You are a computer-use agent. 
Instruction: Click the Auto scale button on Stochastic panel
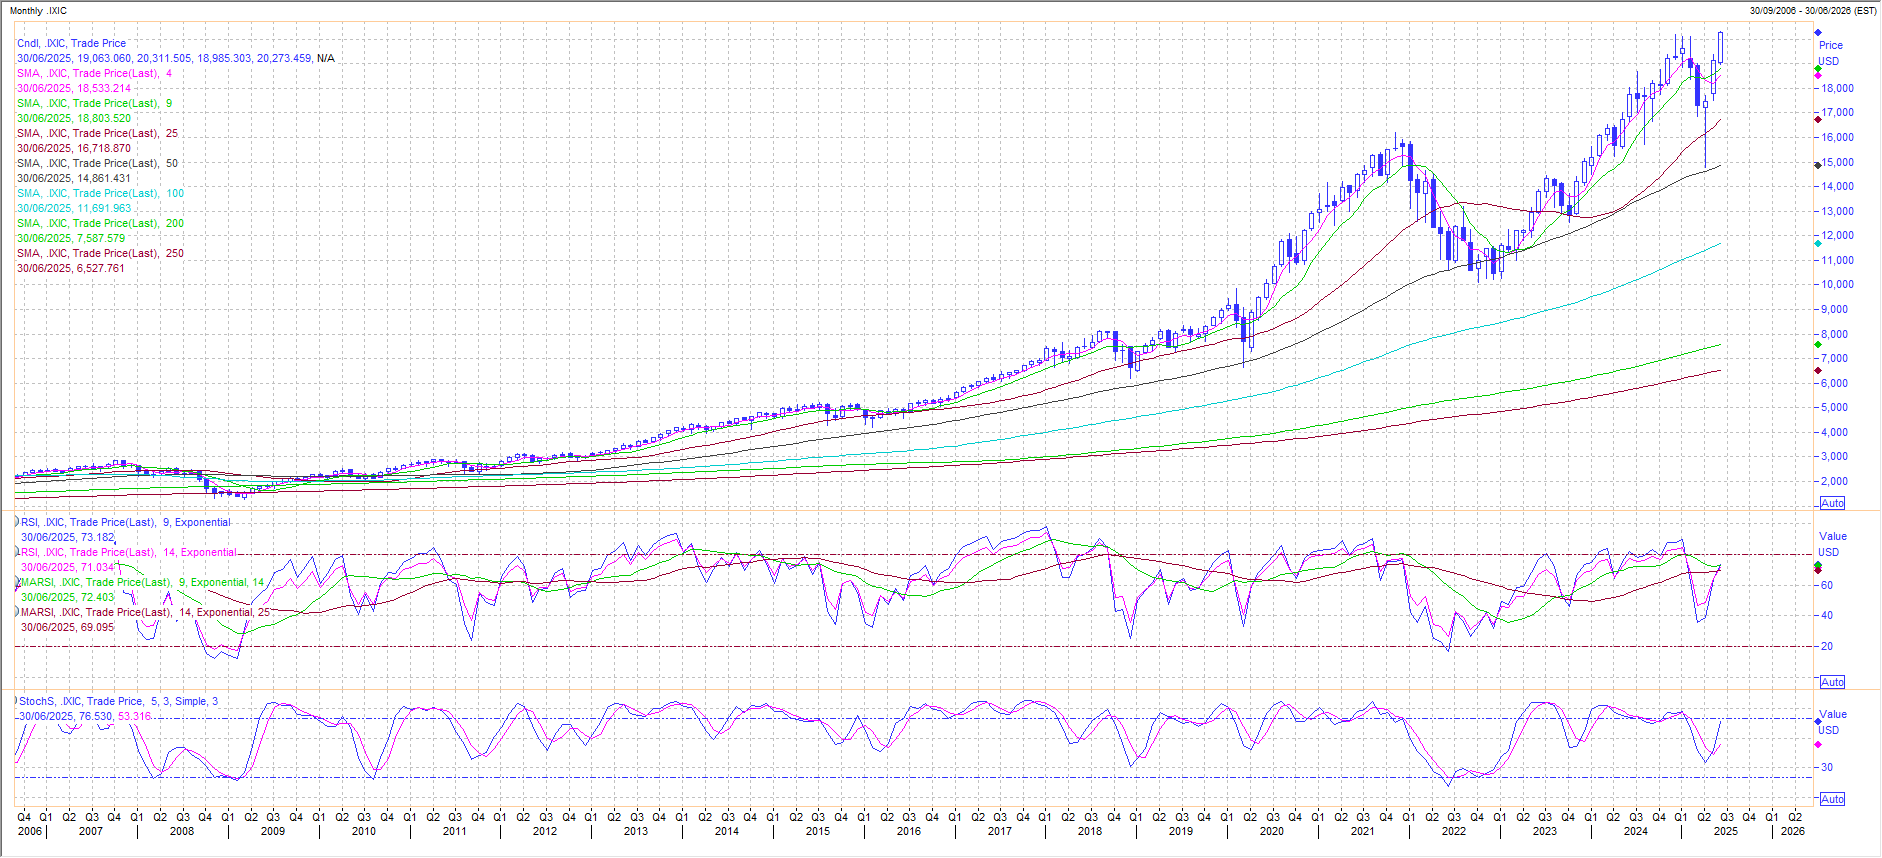pyautogui.click(x=1832, y=799)
